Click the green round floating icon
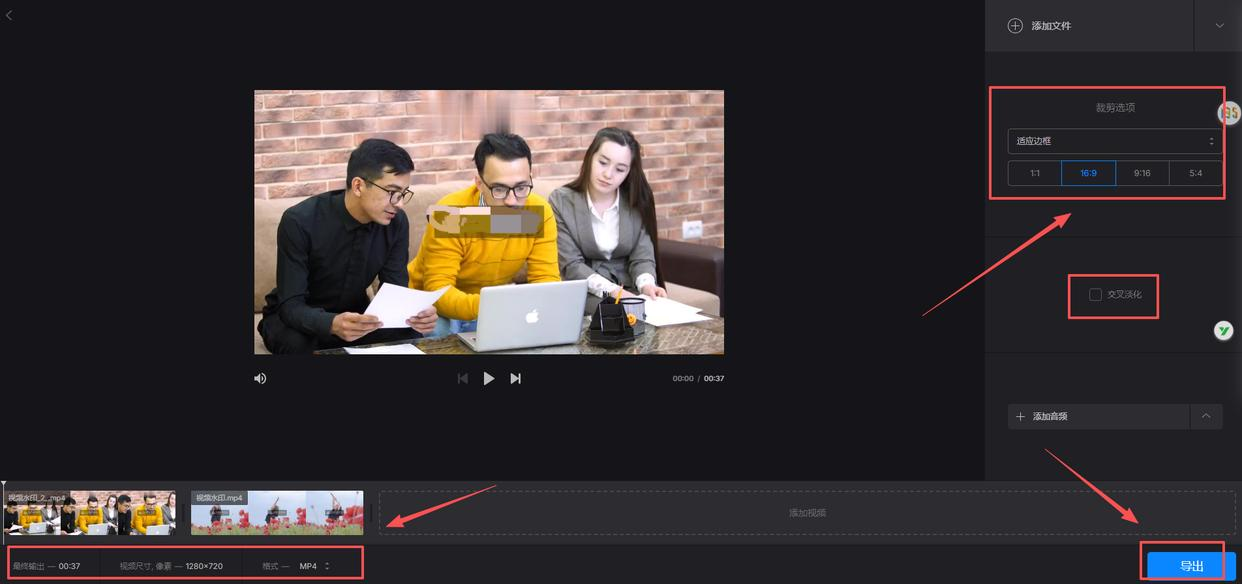Viewport: 1242px width, 584px height. 1223,331
